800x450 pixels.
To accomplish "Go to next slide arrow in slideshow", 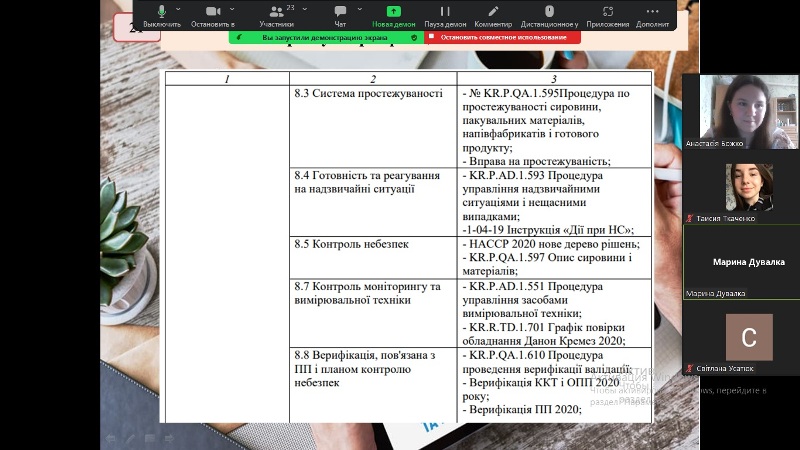I will pos(169,438).
